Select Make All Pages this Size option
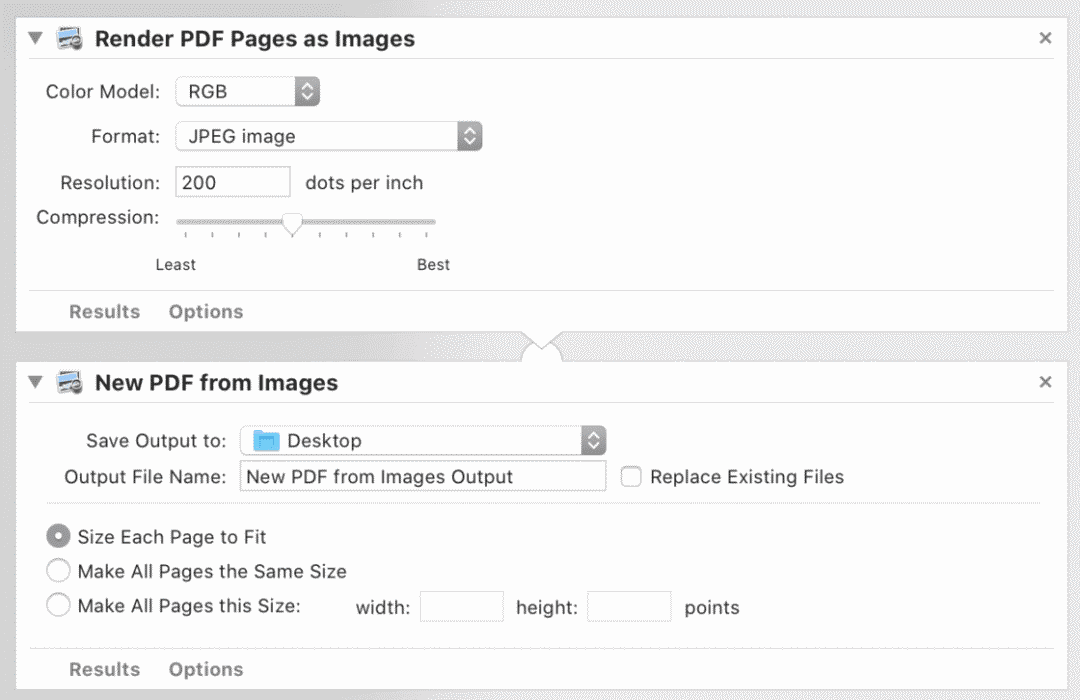Screen dimensions: 1080x700 59,606
